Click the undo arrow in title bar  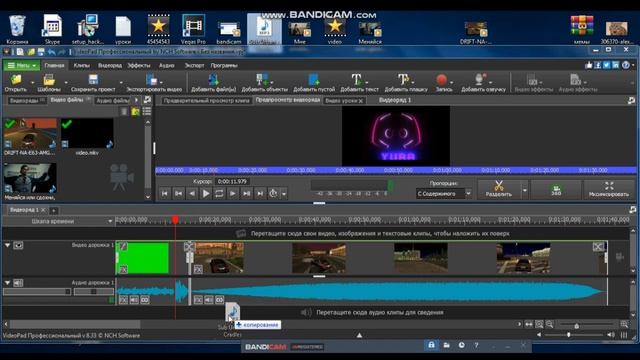point(51,52)
